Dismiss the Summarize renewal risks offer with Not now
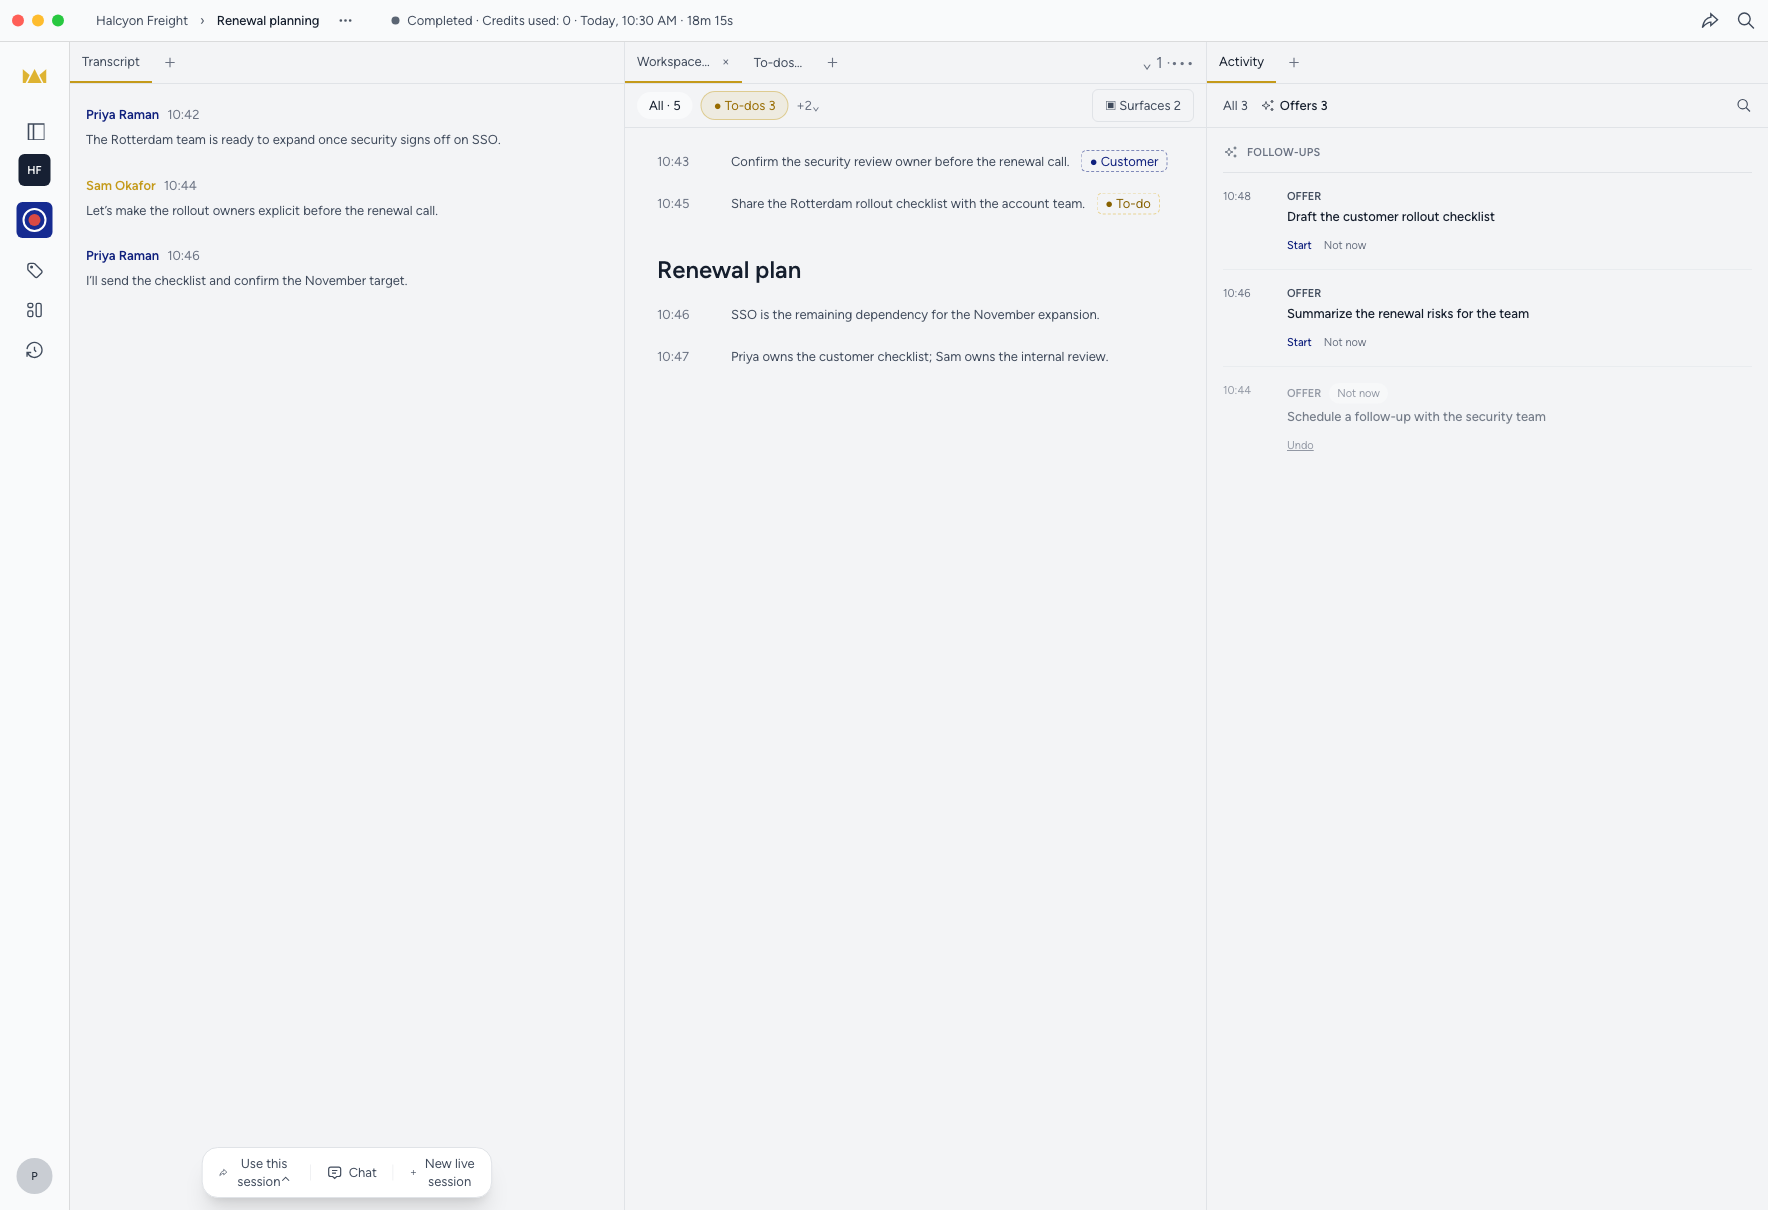Screen dimensions: 1768x1210 1345,342
